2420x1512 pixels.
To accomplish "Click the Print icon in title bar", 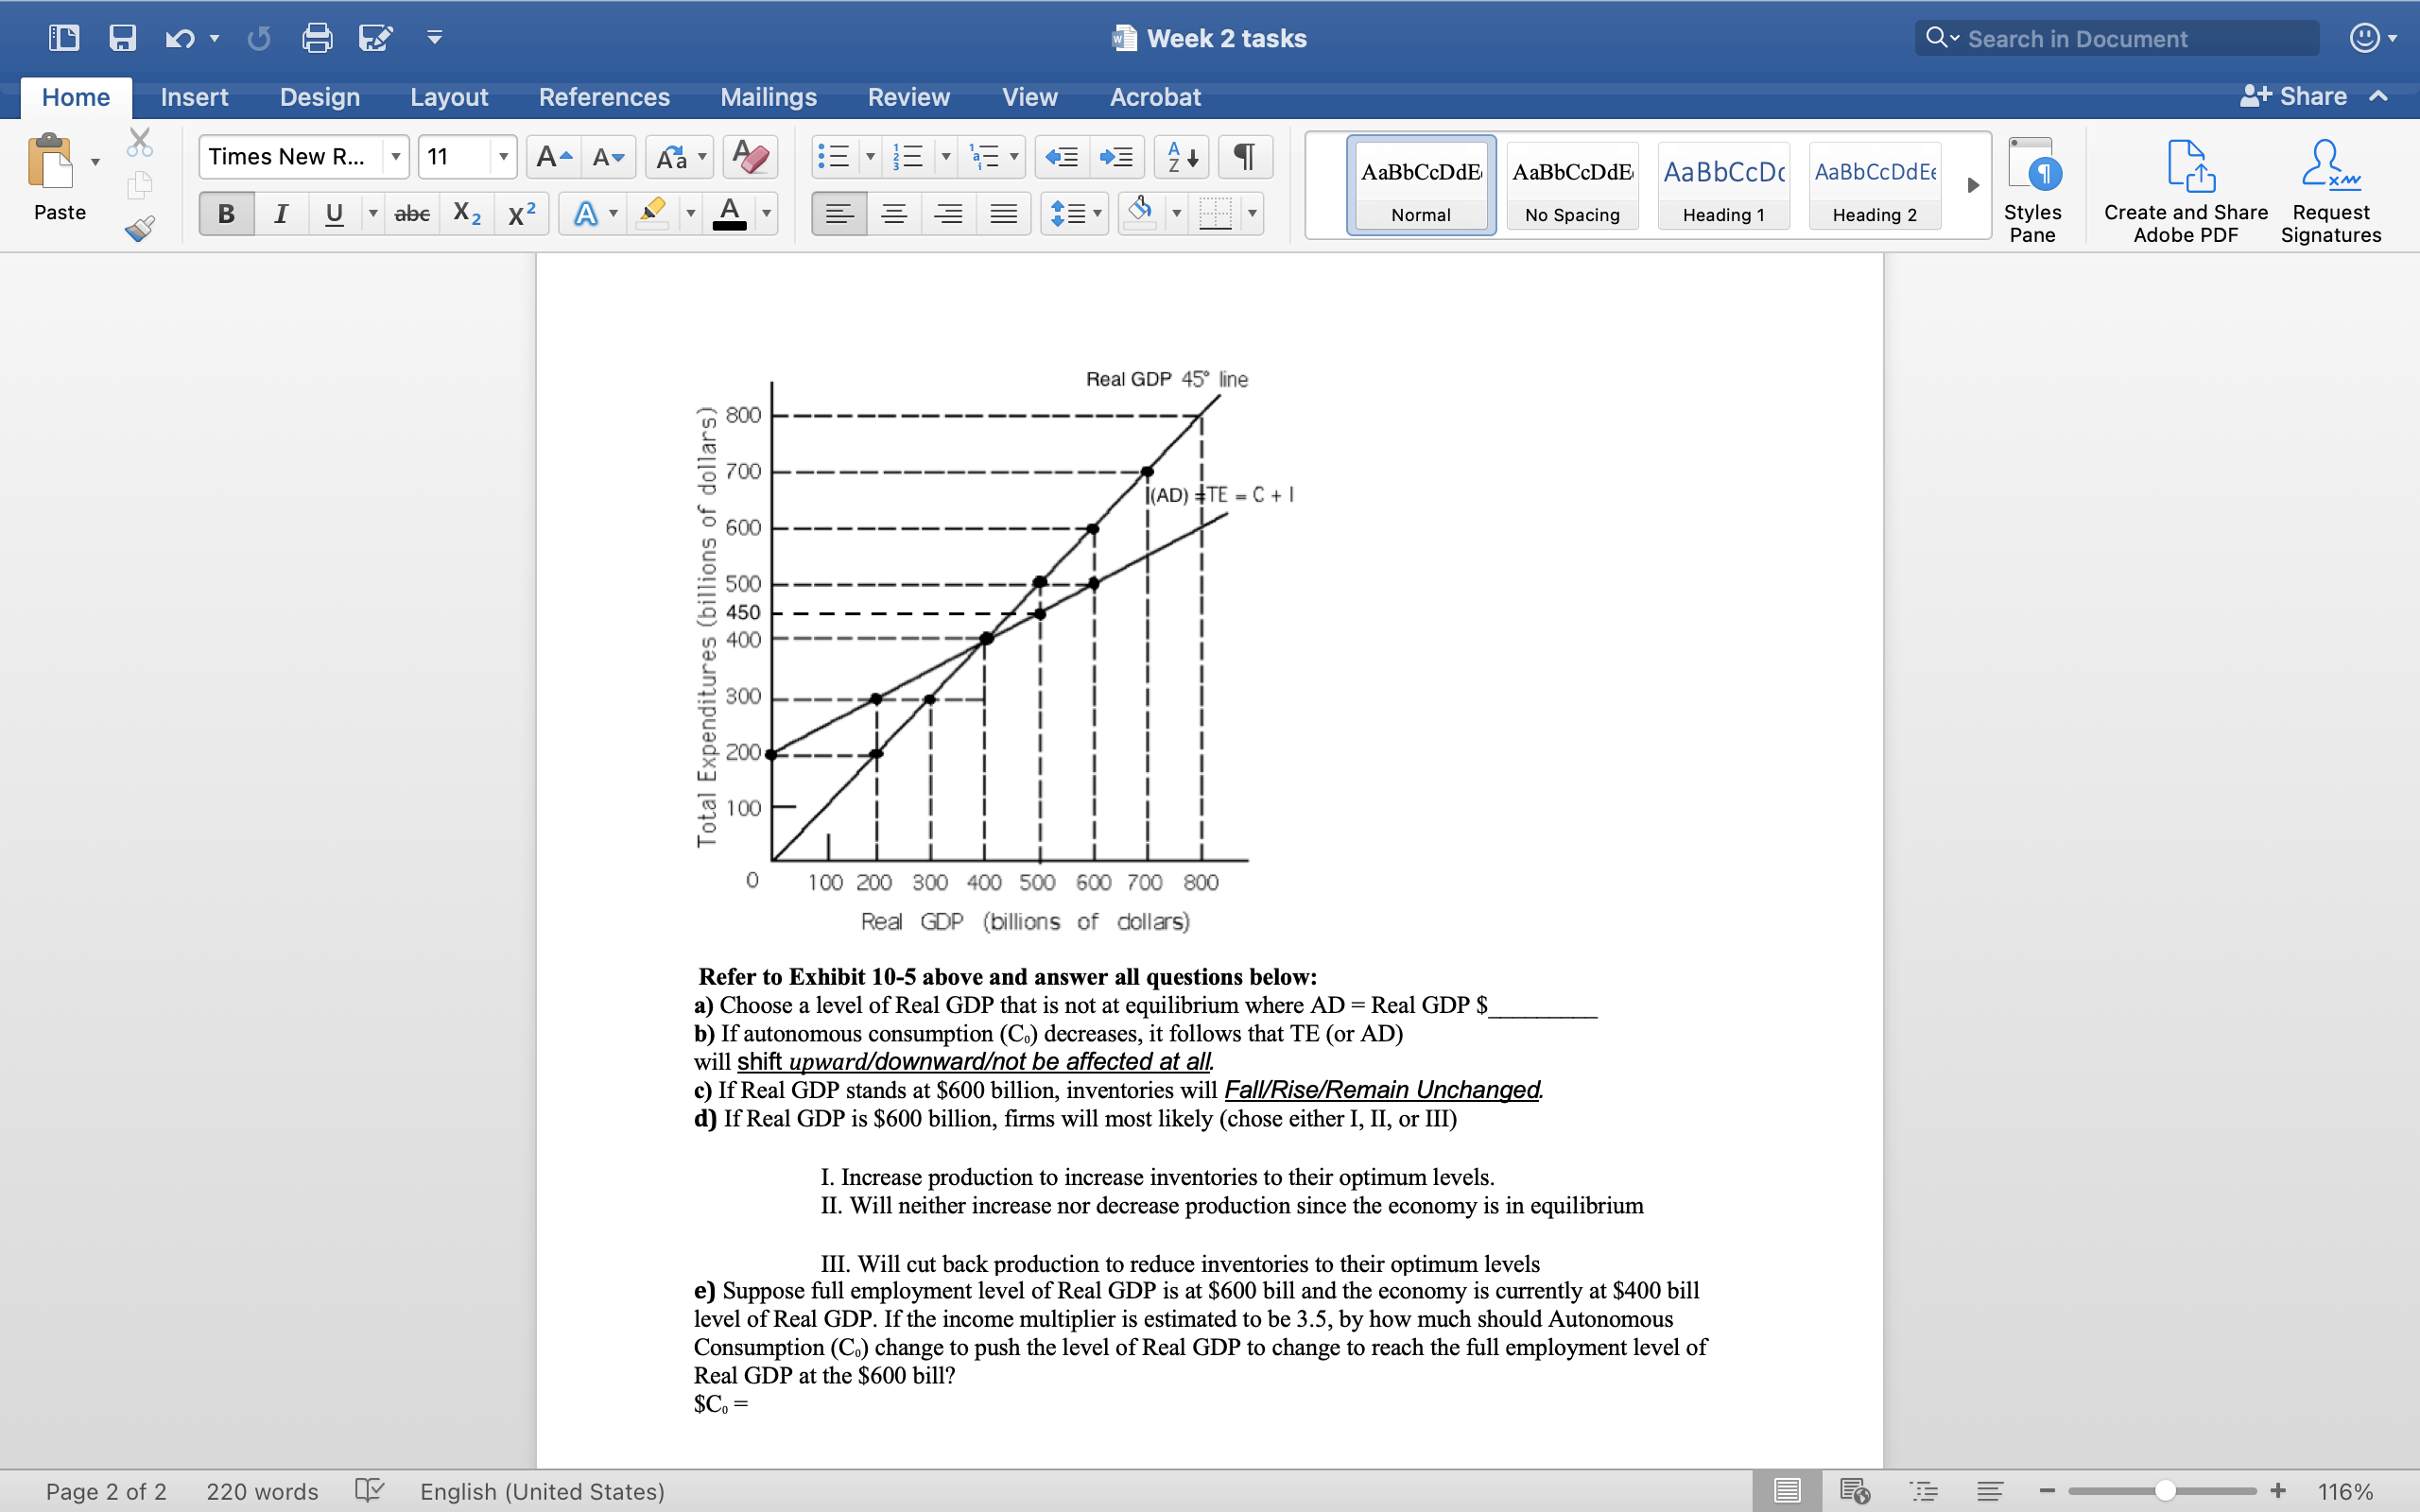I will point(317,38).
